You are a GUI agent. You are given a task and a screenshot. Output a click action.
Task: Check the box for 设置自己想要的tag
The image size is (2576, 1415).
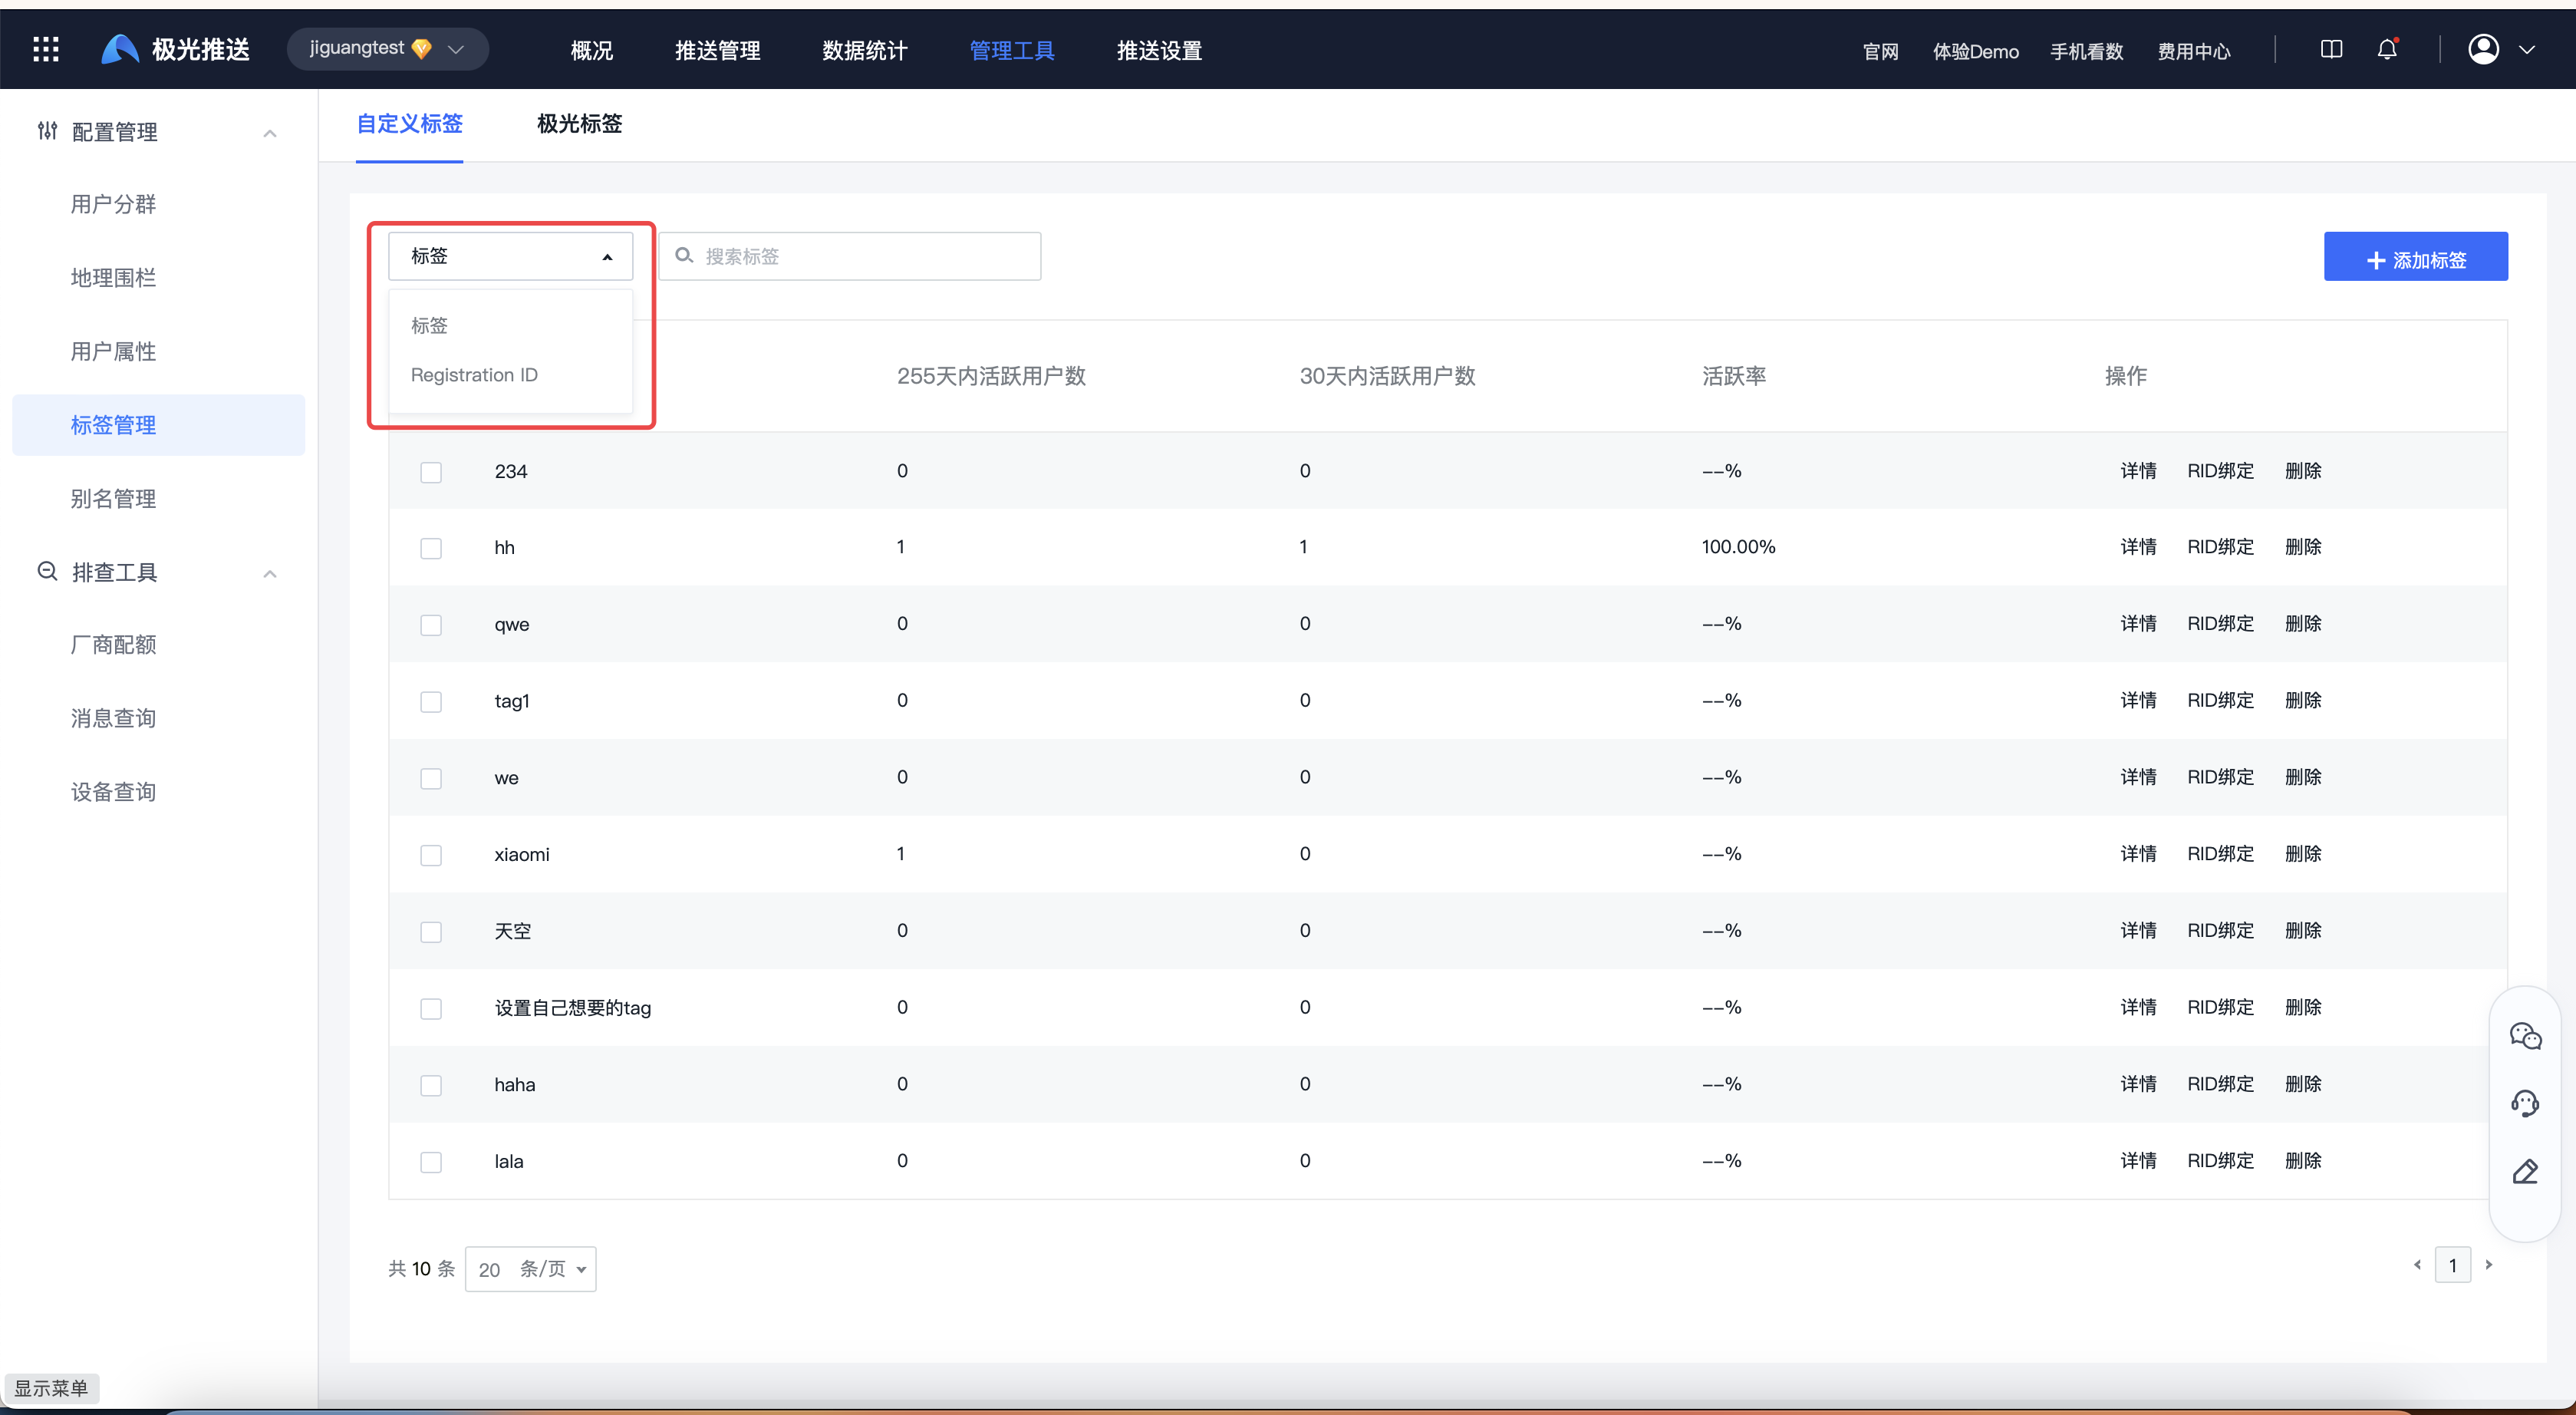(431, 1009)
